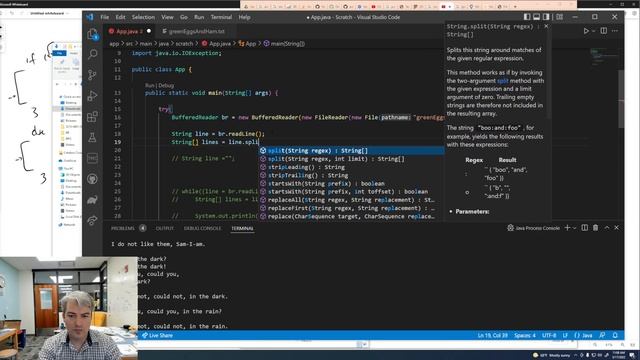Split the terminal pane
This screenshot has height=360, width=640.
coord(585,228)
